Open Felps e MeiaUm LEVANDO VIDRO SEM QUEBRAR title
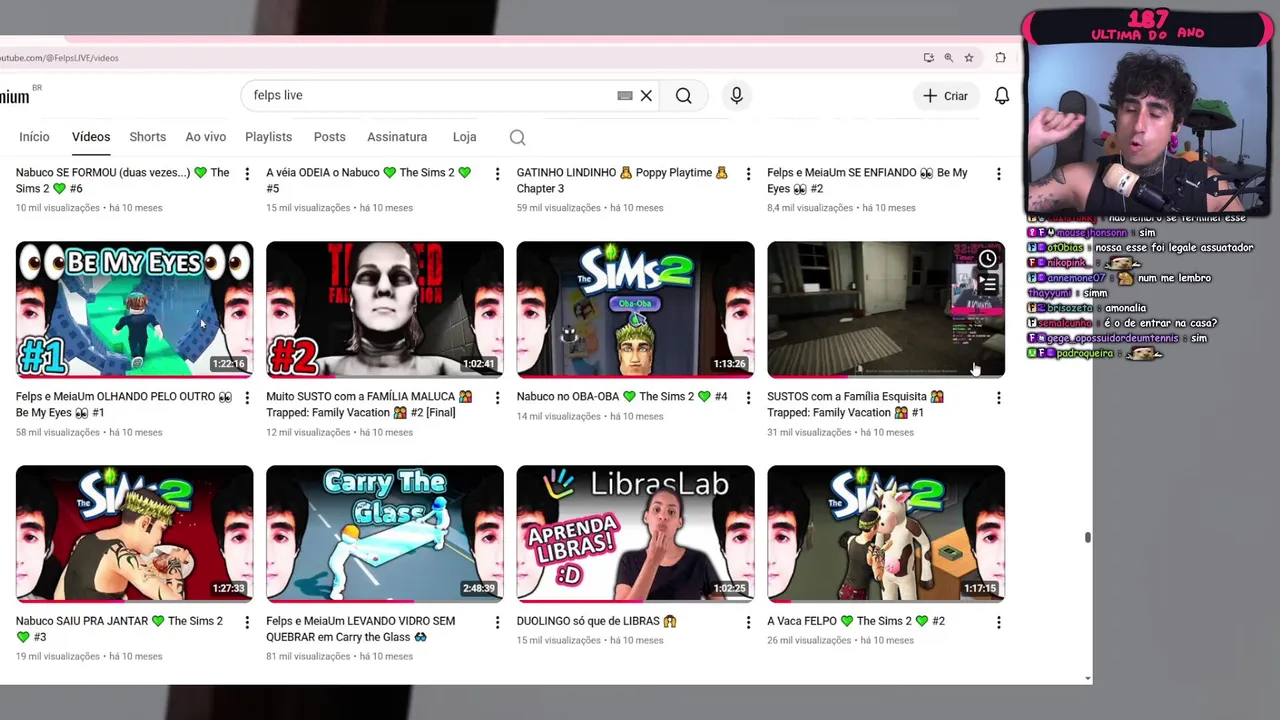This screenshot has width=1280, height=720. (x=361, y=628)
